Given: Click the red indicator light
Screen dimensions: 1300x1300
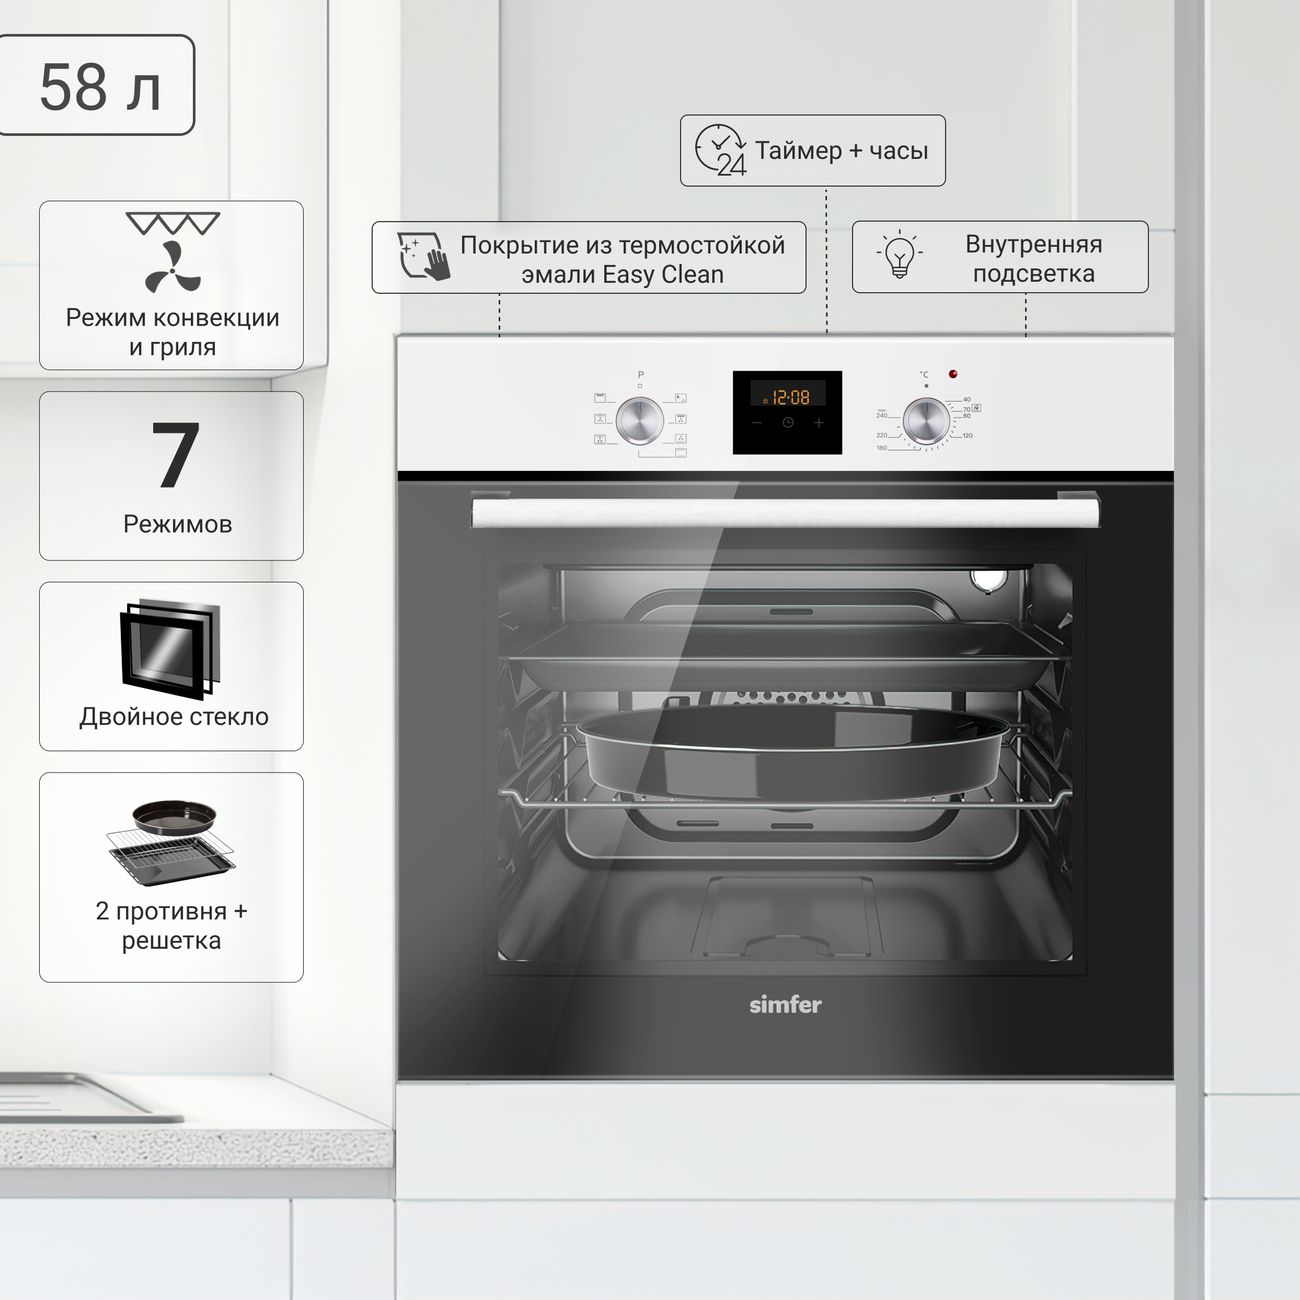Looking at the screenshot, I should coord(954,375).
